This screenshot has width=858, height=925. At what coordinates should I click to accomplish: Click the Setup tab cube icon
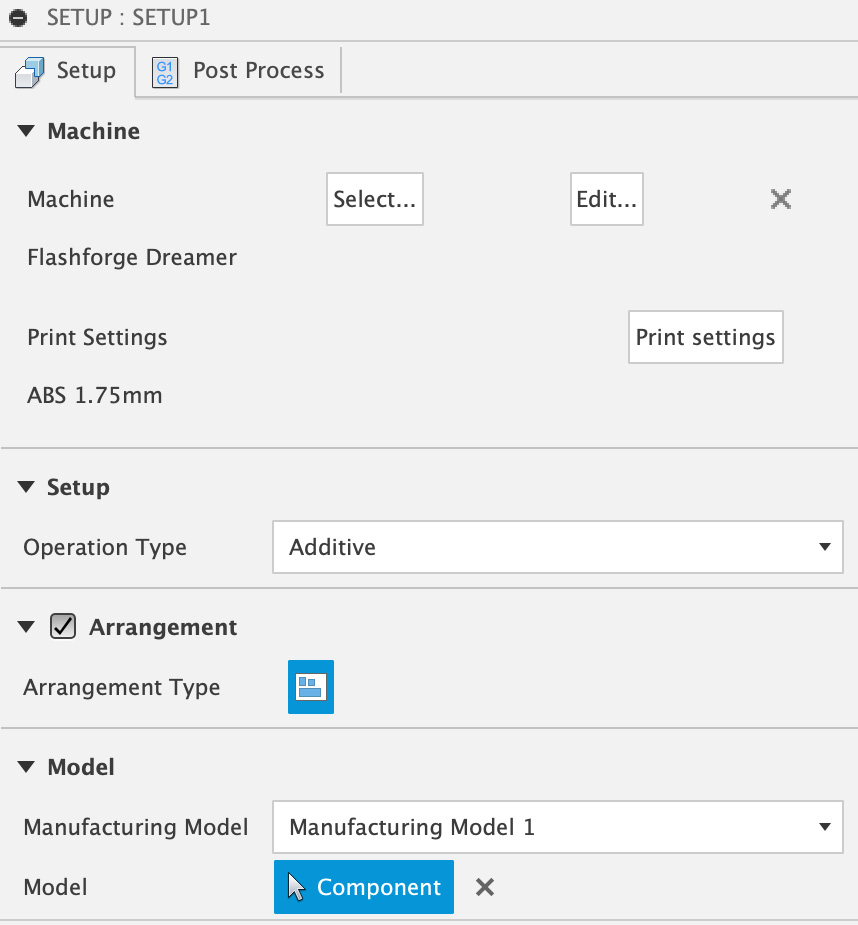coord(30,73)
